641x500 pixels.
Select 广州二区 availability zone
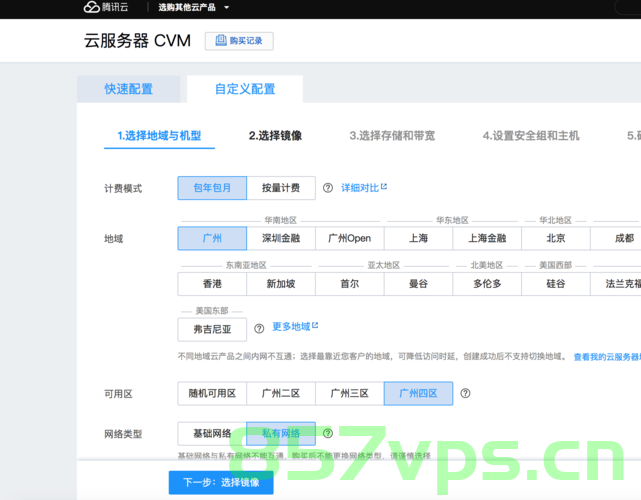[281, 393]
